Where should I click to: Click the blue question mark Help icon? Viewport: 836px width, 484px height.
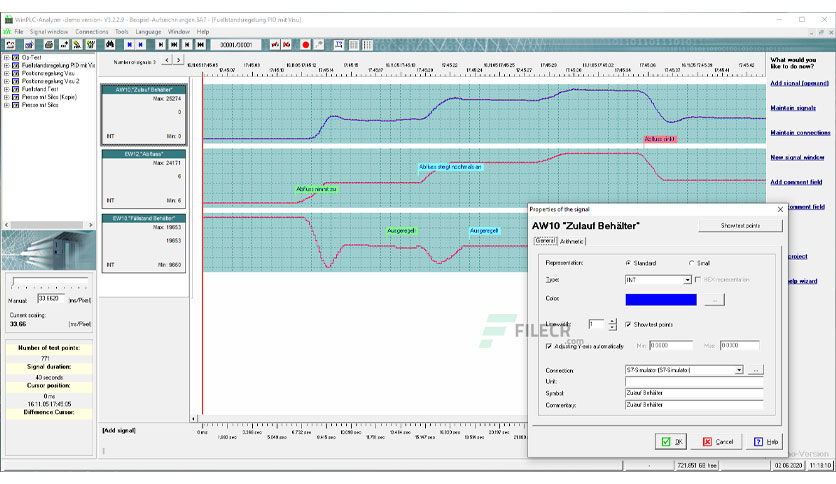coord(758,441)
